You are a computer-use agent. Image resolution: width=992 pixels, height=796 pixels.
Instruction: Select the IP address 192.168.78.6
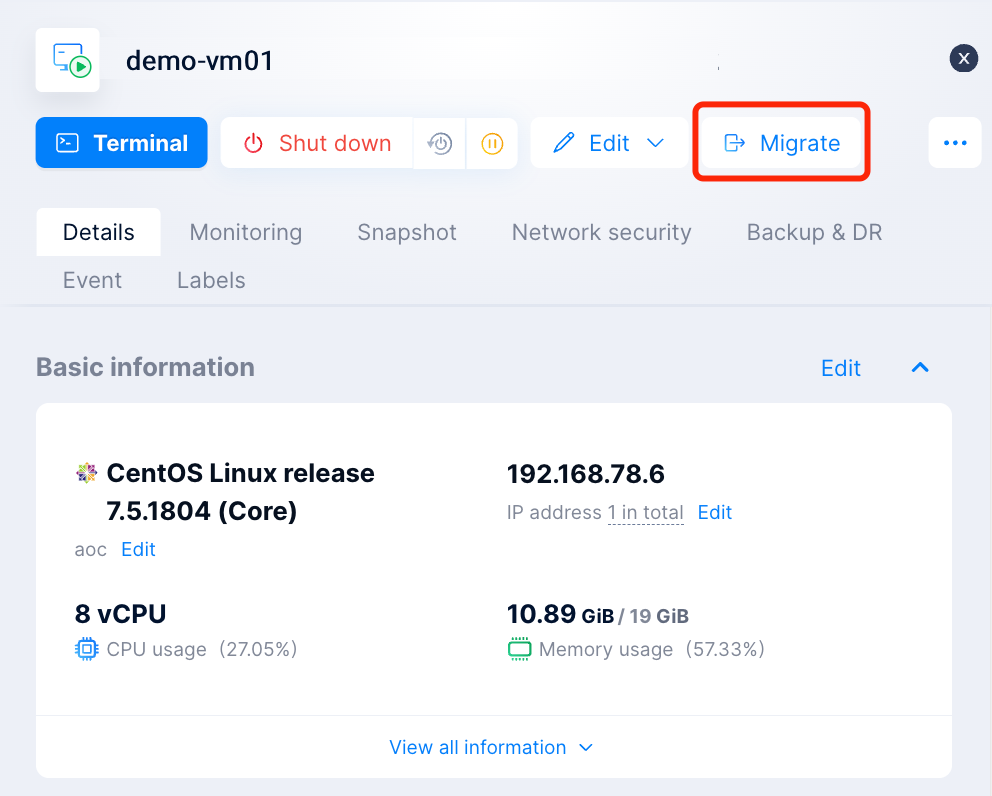(x=586, y=474)
